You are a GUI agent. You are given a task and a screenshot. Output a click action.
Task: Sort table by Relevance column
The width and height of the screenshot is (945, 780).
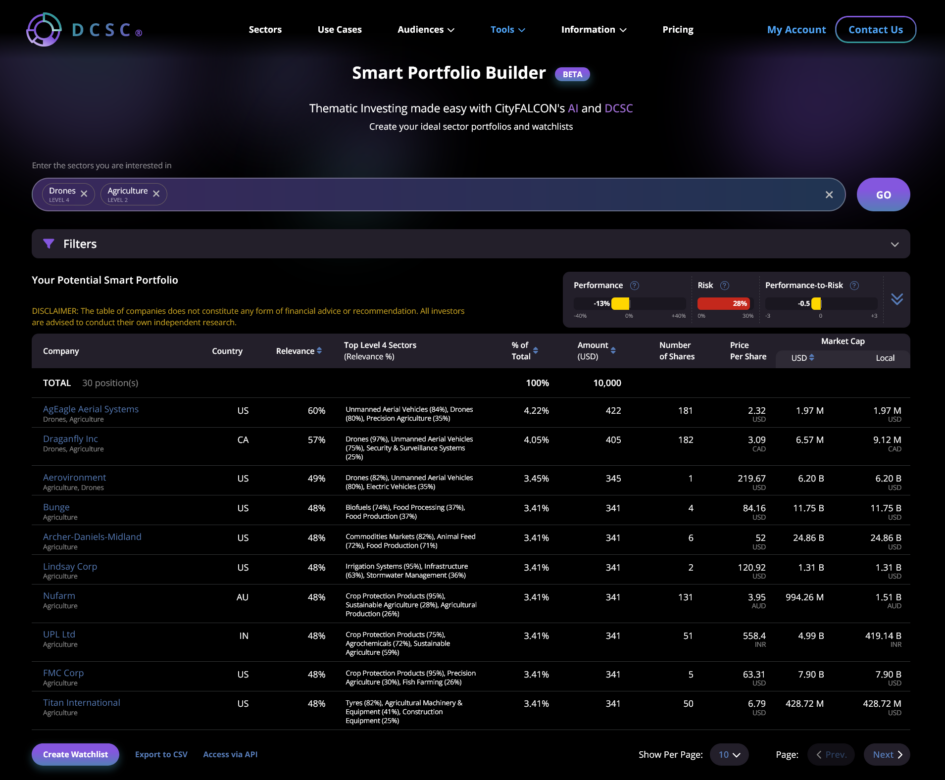pos(319,351)
